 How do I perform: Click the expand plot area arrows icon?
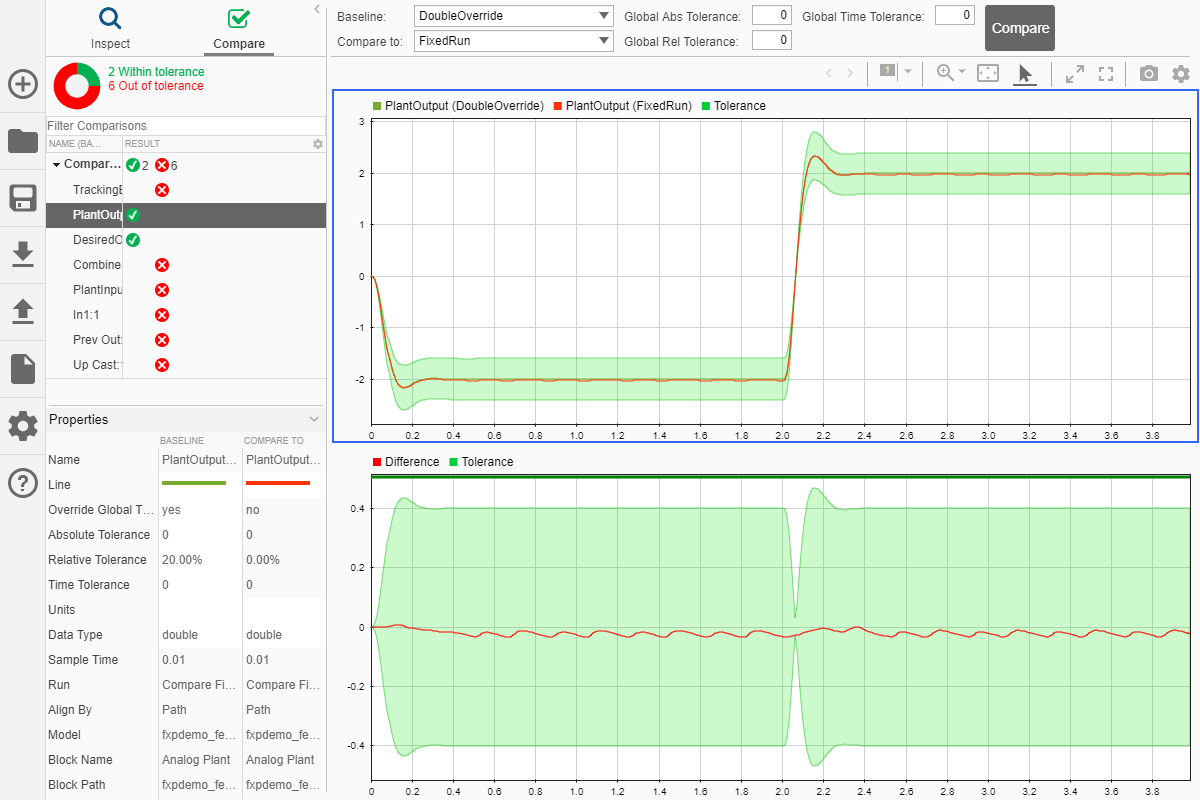[x=1075, y=73]
